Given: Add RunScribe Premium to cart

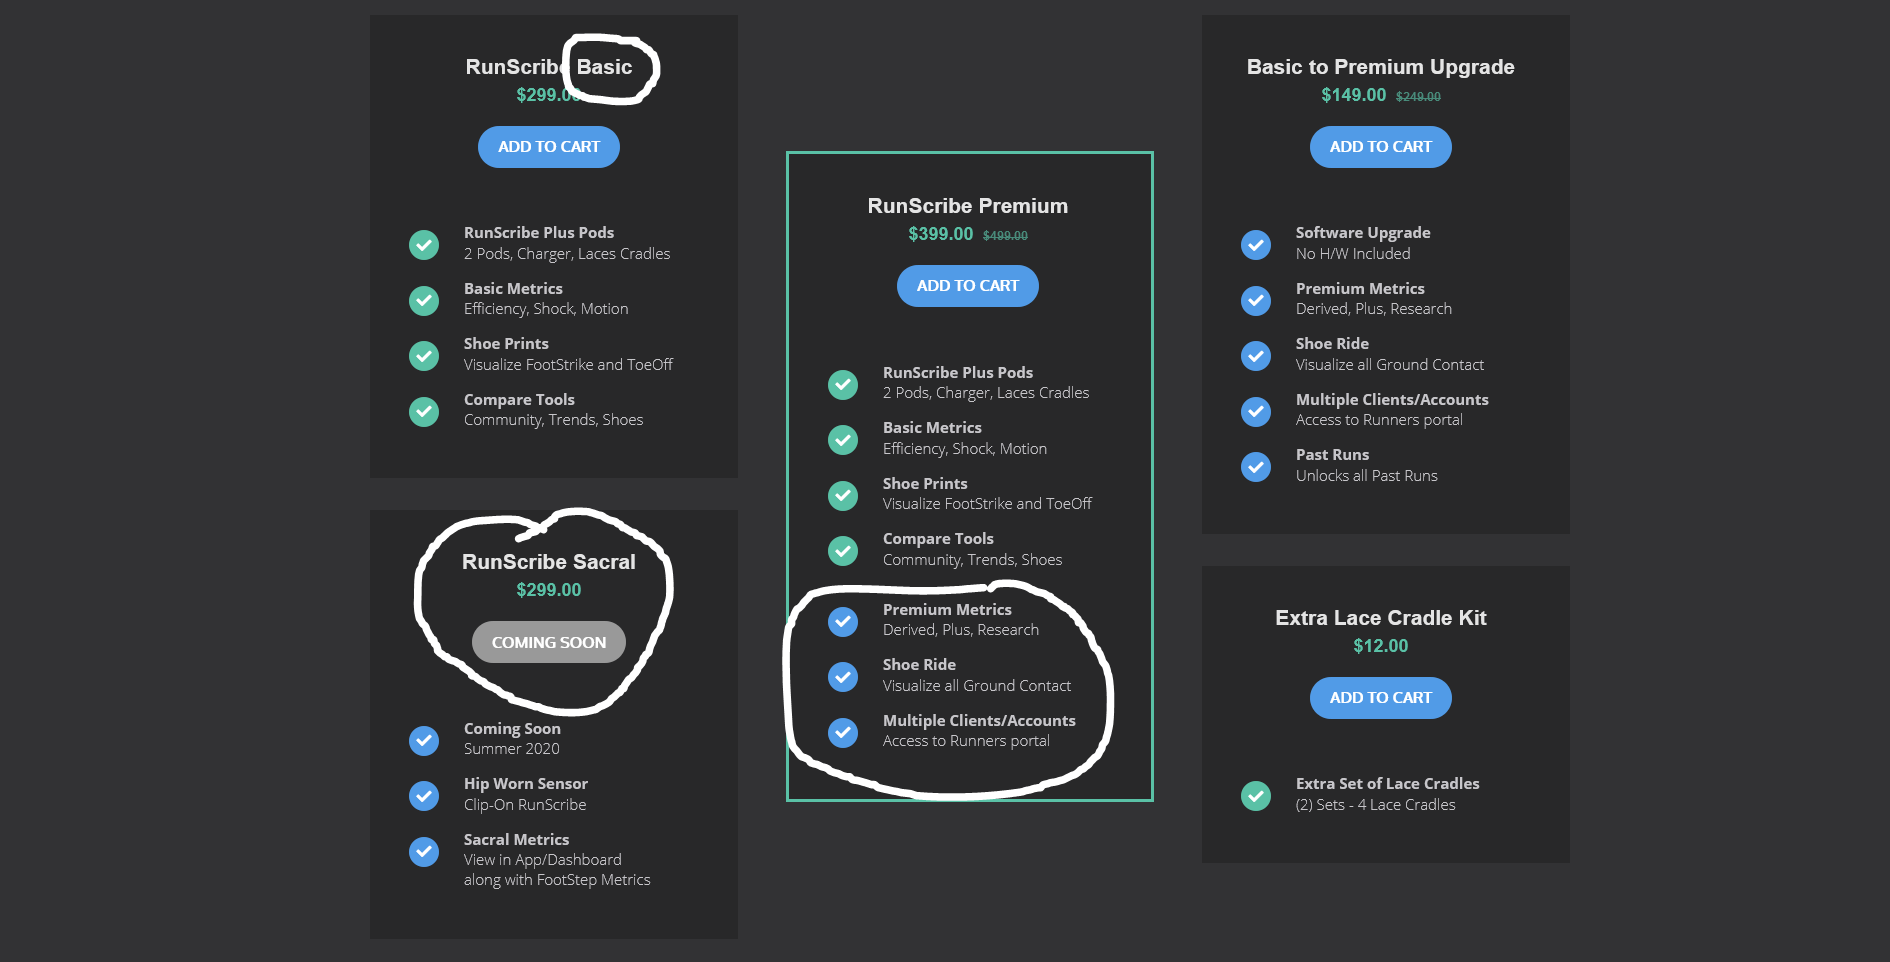Looking at the screenshot, I should pyautogui.click(x=968, y=286).
